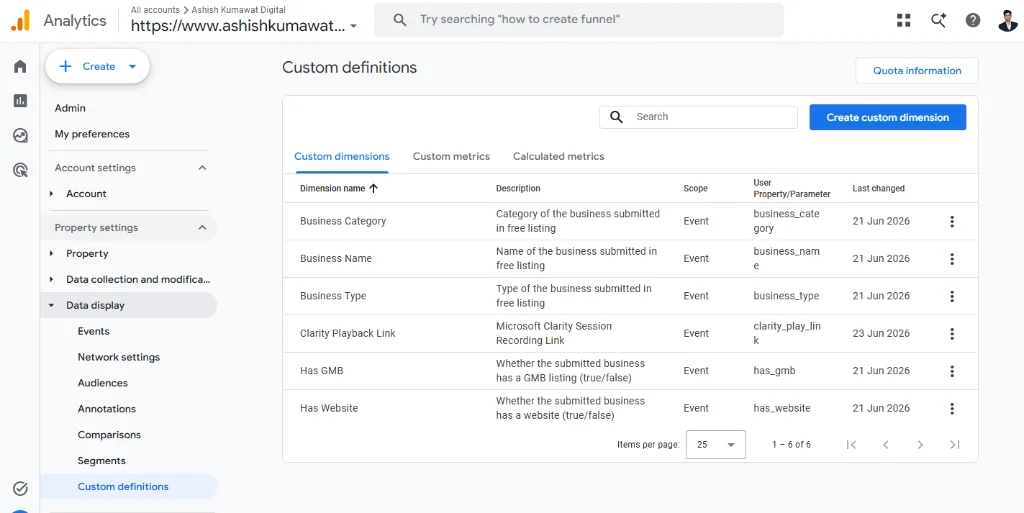Open the Reports bar chart icon

click(20, 101)
